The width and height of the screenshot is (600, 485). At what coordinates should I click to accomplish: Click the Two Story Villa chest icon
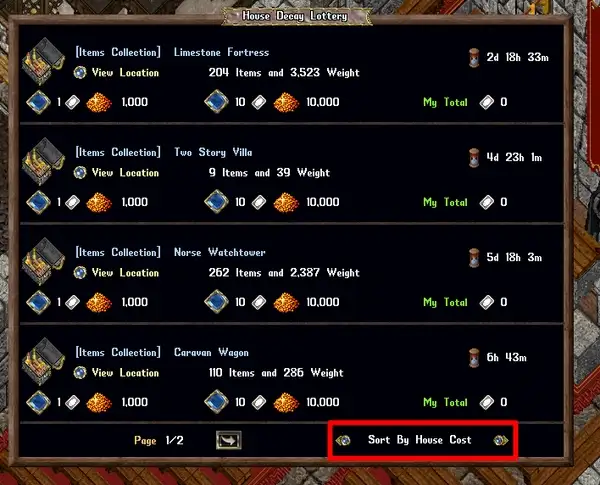point(43,161)
